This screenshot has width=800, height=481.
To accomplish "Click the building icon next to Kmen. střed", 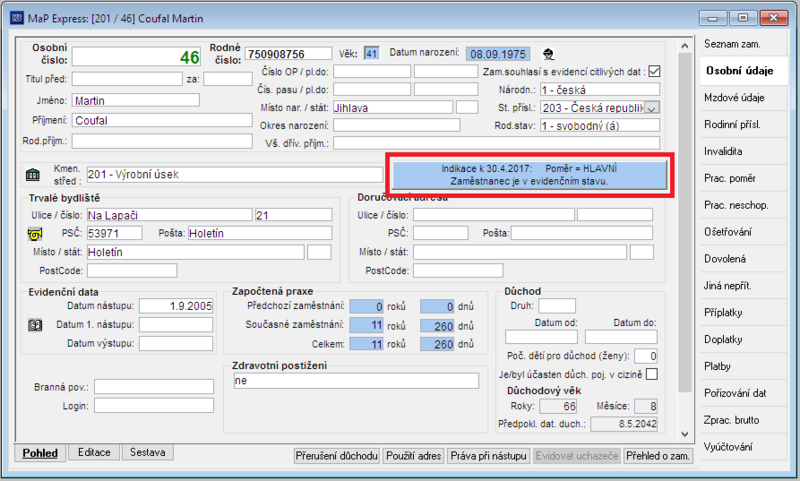I will (x=33, y=175).
